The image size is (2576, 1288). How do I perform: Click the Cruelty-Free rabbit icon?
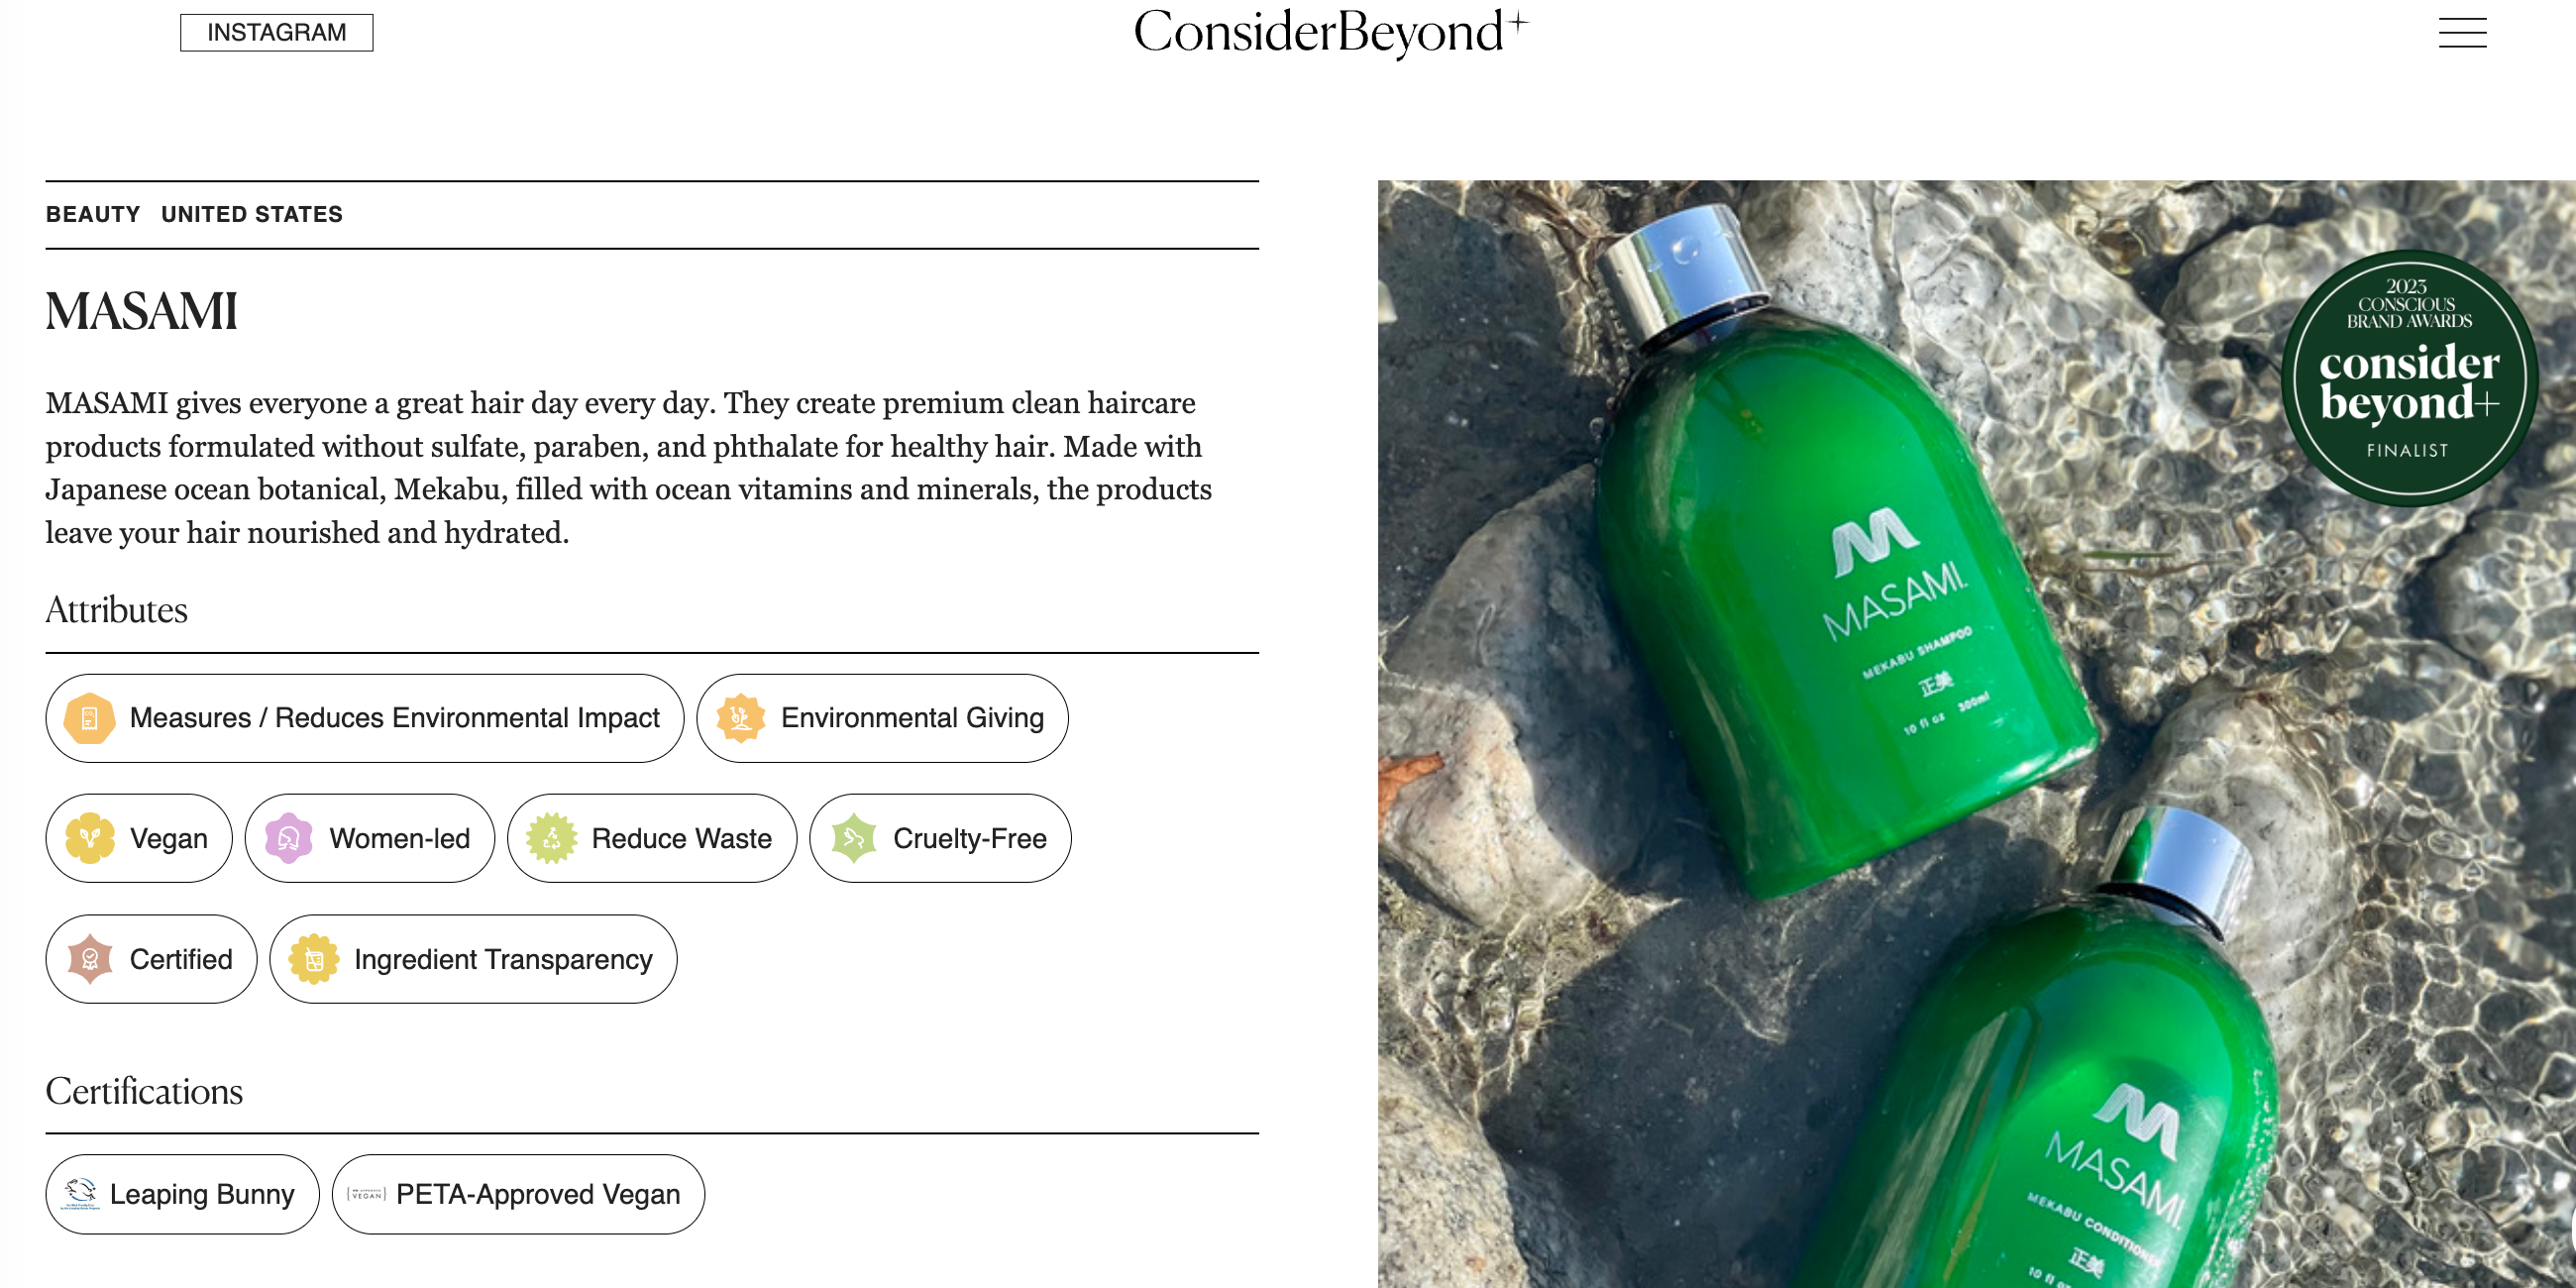pos(854,838)
